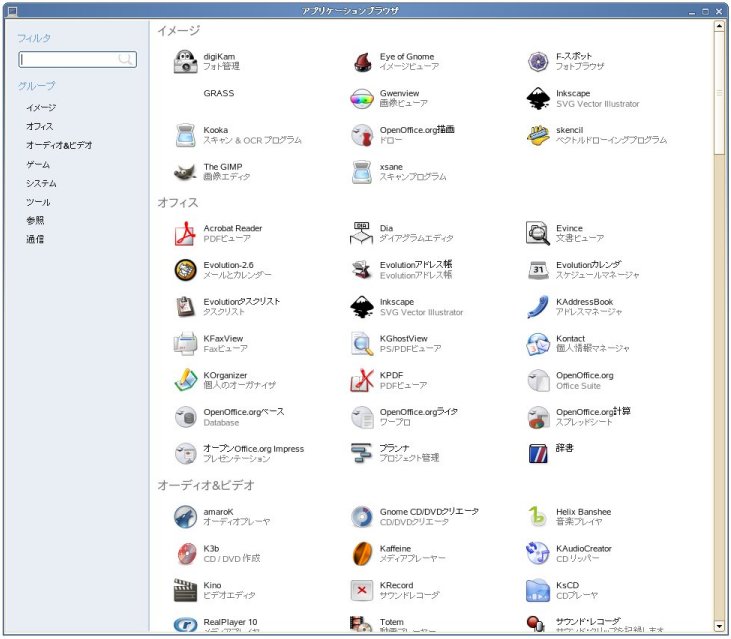This screenshot has height=639, width=731.
Task: Open the Helix Banshee music icon
Action: coord(538,517)
